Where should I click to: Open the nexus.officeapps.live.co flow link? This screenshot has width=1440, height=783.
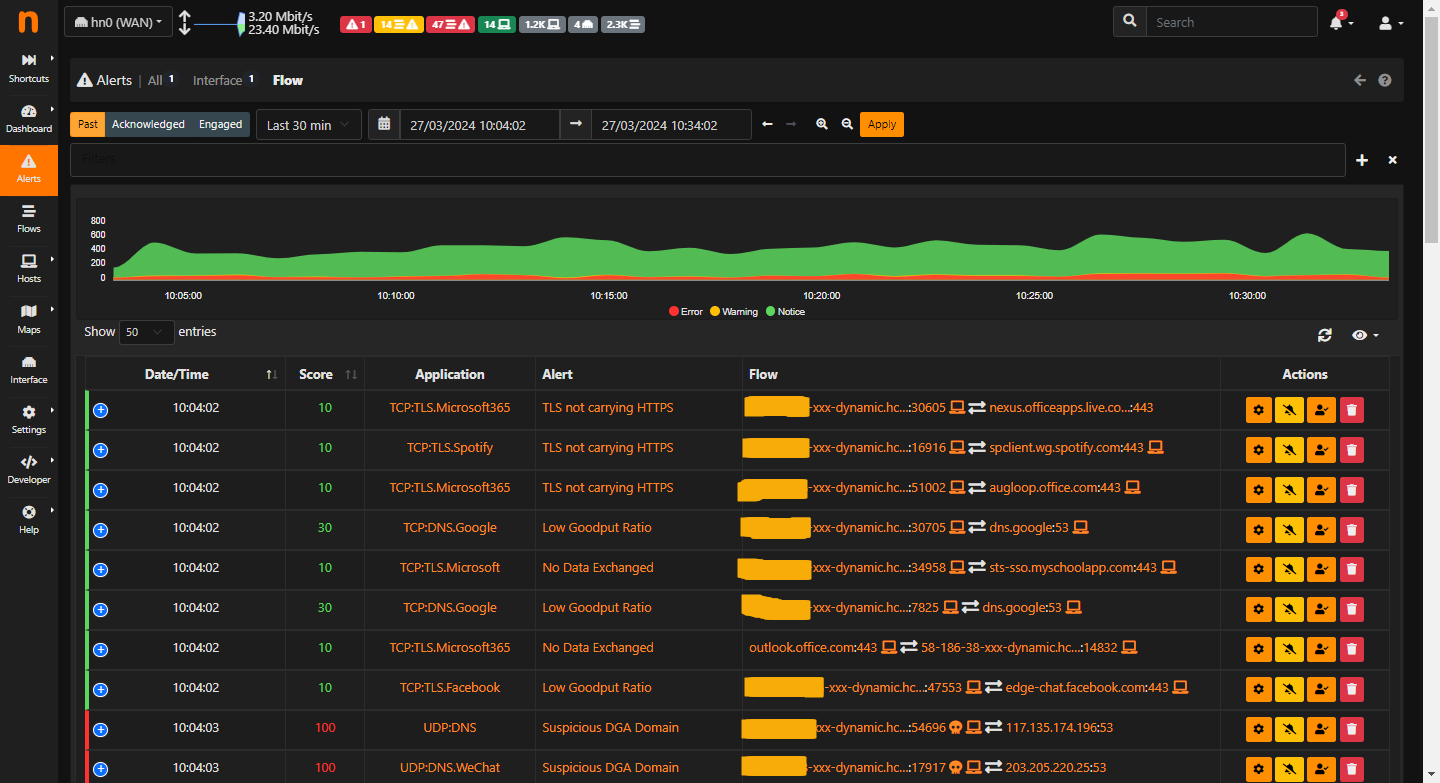pos(1059,408)
